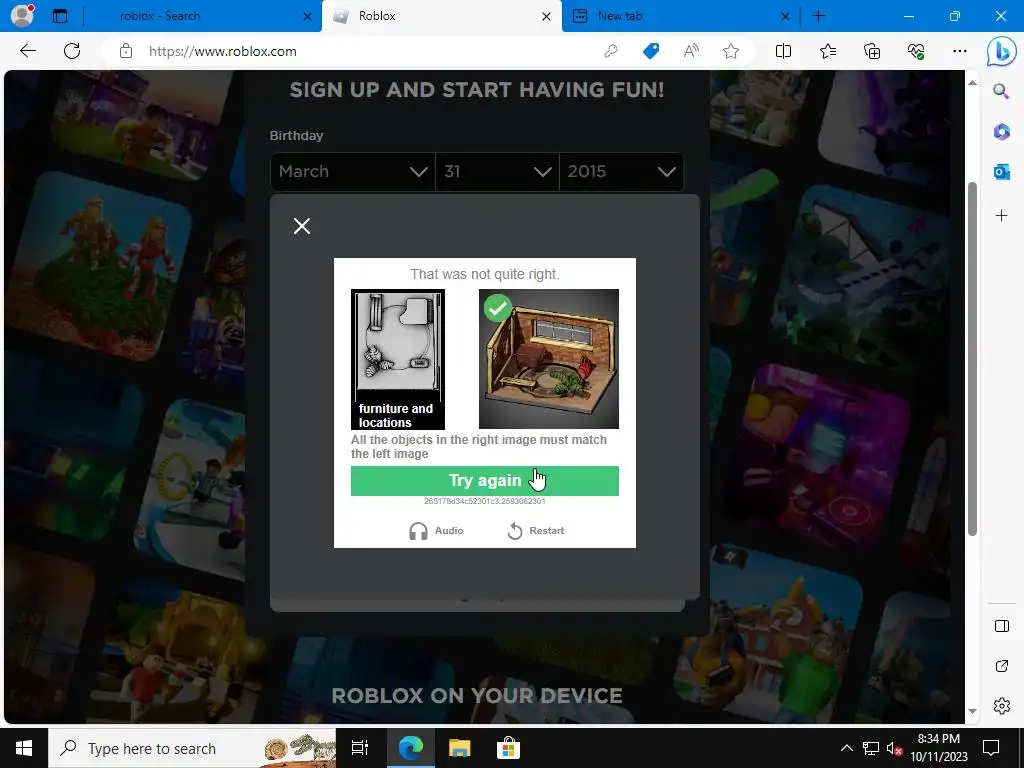The image size is (1024, 768).
Task: Restart the captcha challenge
Action: (x=536, y=531)
